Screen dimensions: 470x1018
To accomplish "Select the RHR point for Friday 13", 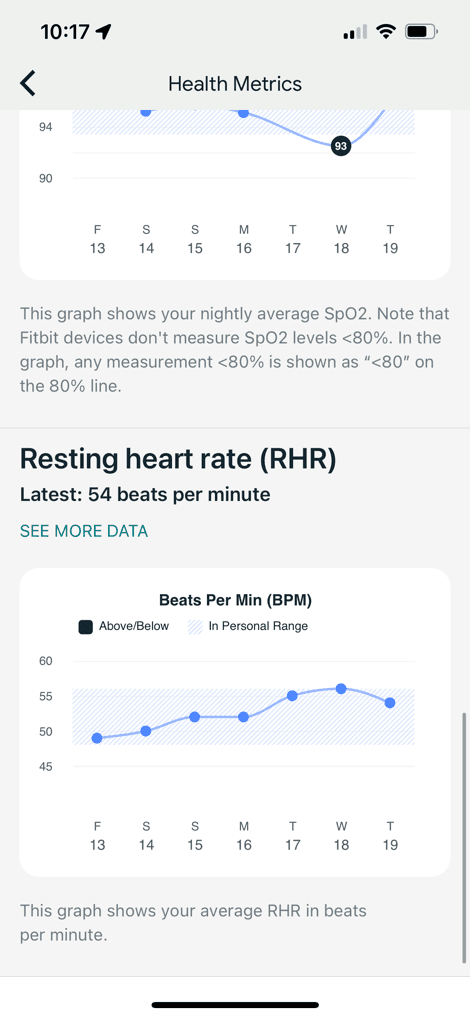I will coord(97,738).
